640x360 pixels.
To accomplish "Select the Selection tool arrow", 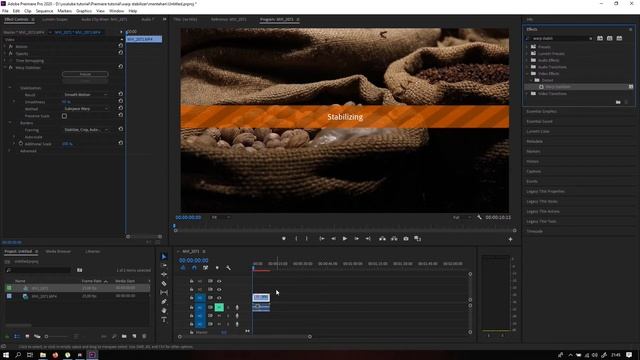I will pos(164,257).
